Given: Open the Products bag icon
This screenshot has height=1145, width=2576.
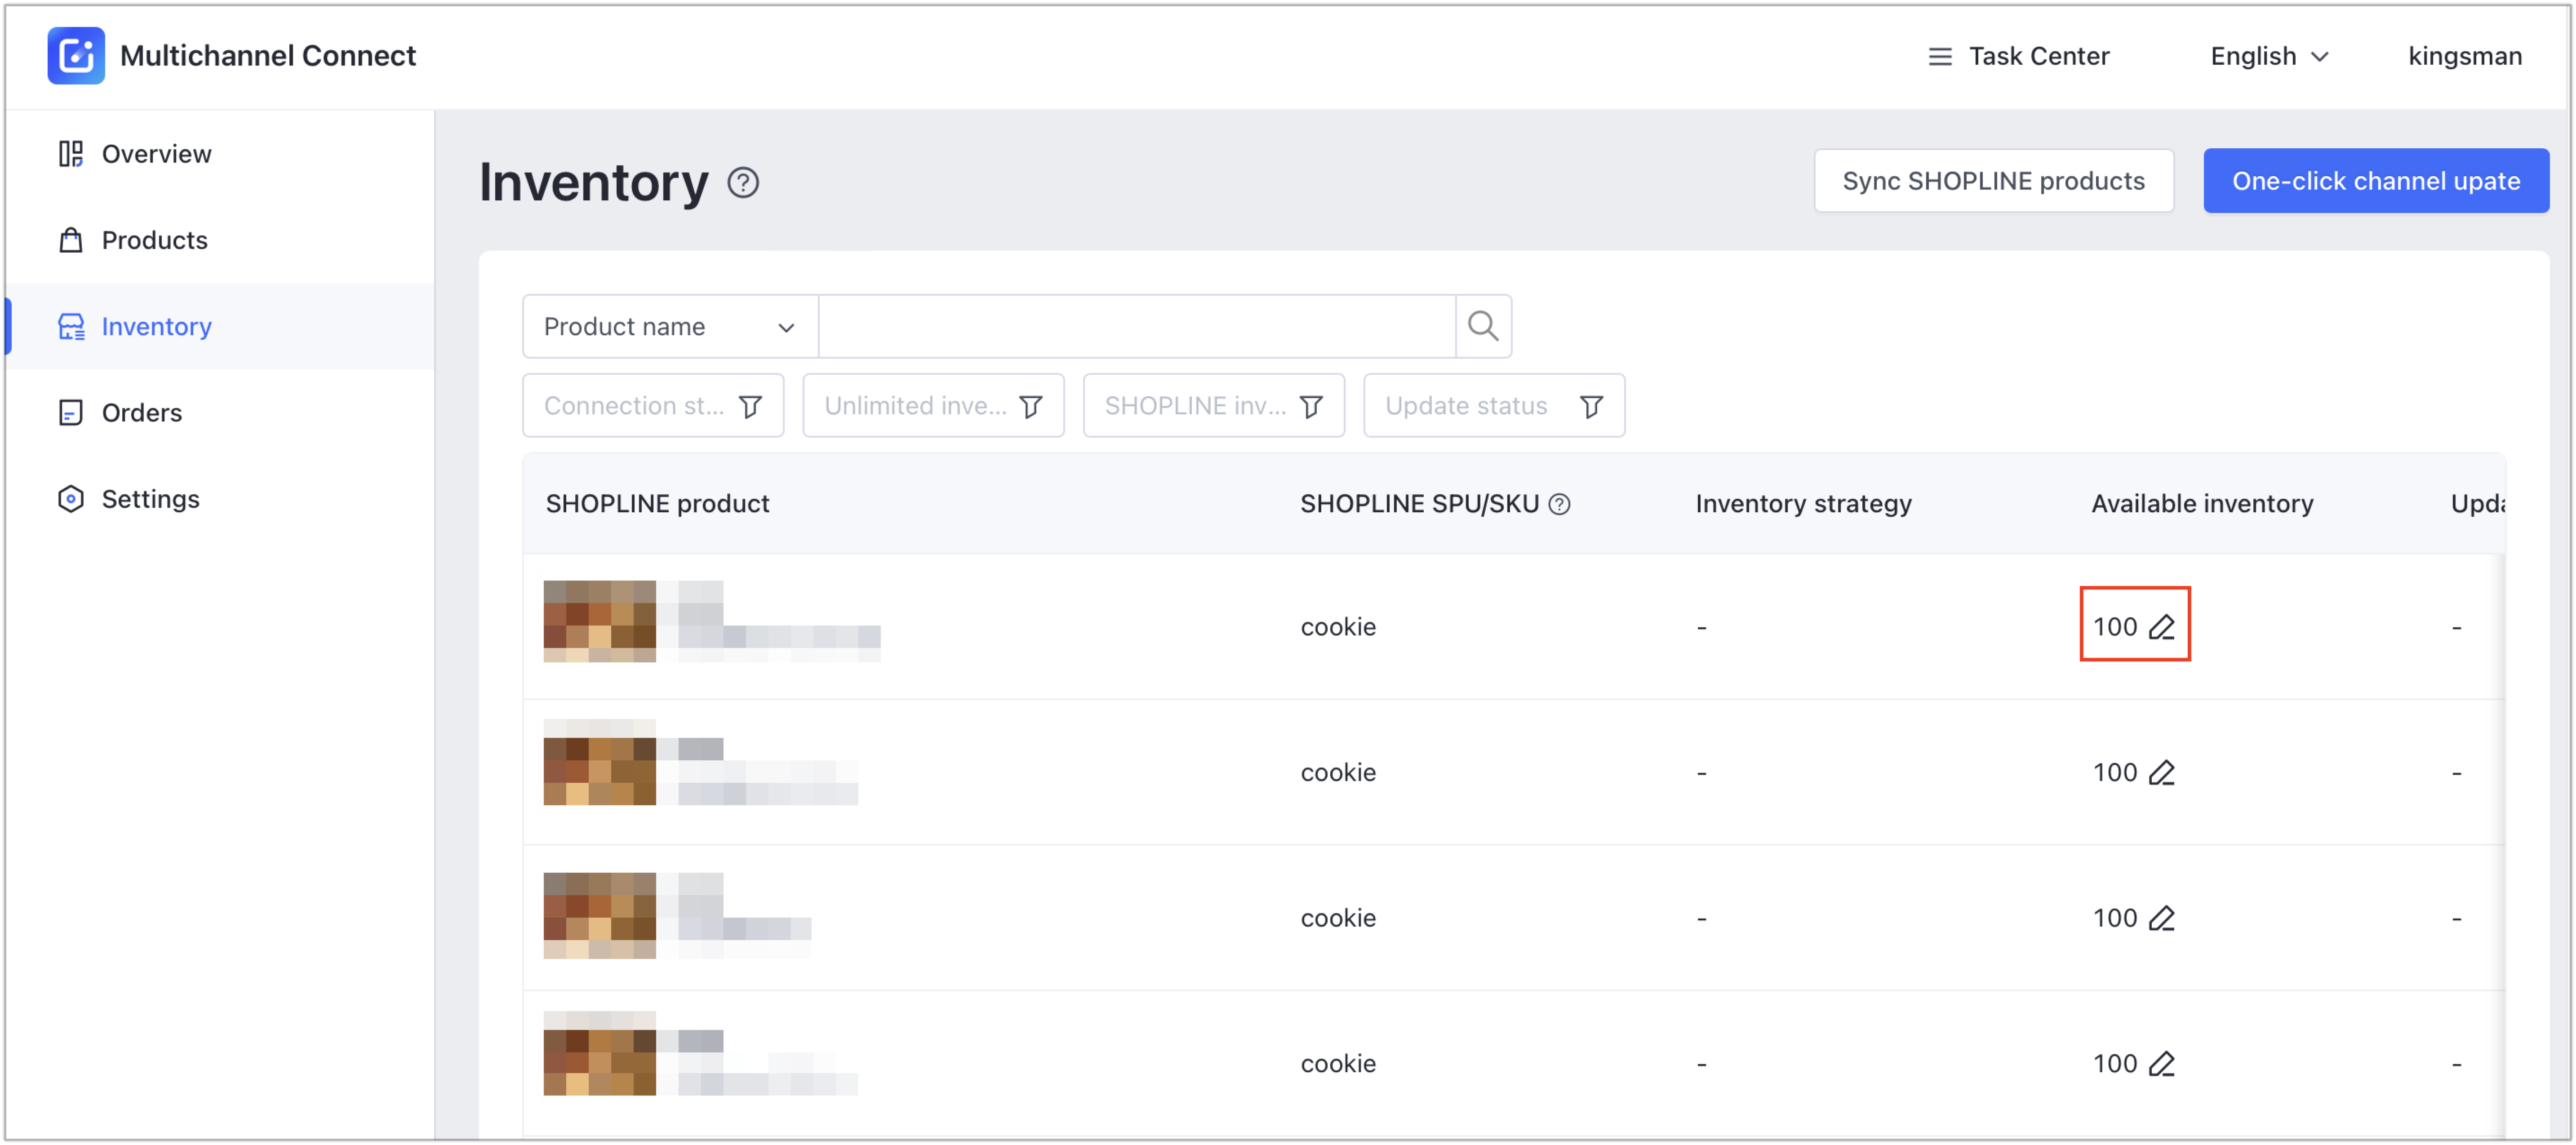Looking at the screenshot, I should [x=70, y=240].
